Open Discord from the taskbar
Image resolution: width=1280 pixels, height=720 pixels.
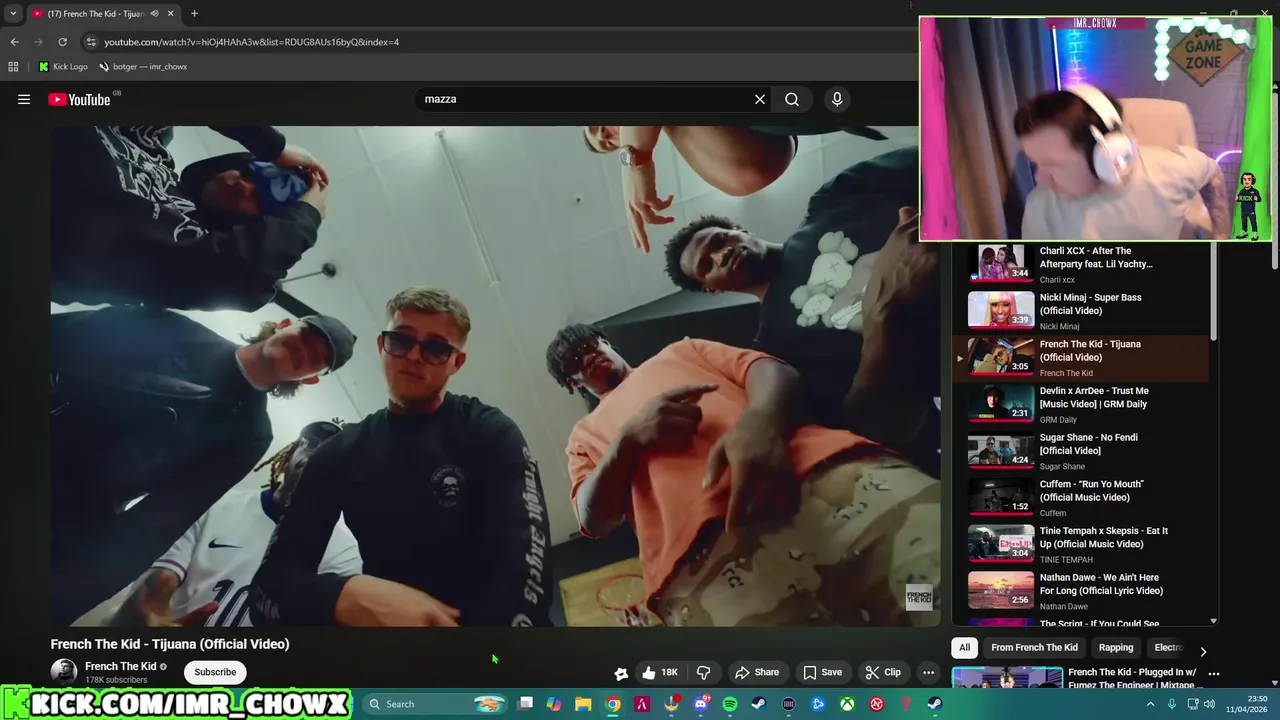tap(701, 704)
